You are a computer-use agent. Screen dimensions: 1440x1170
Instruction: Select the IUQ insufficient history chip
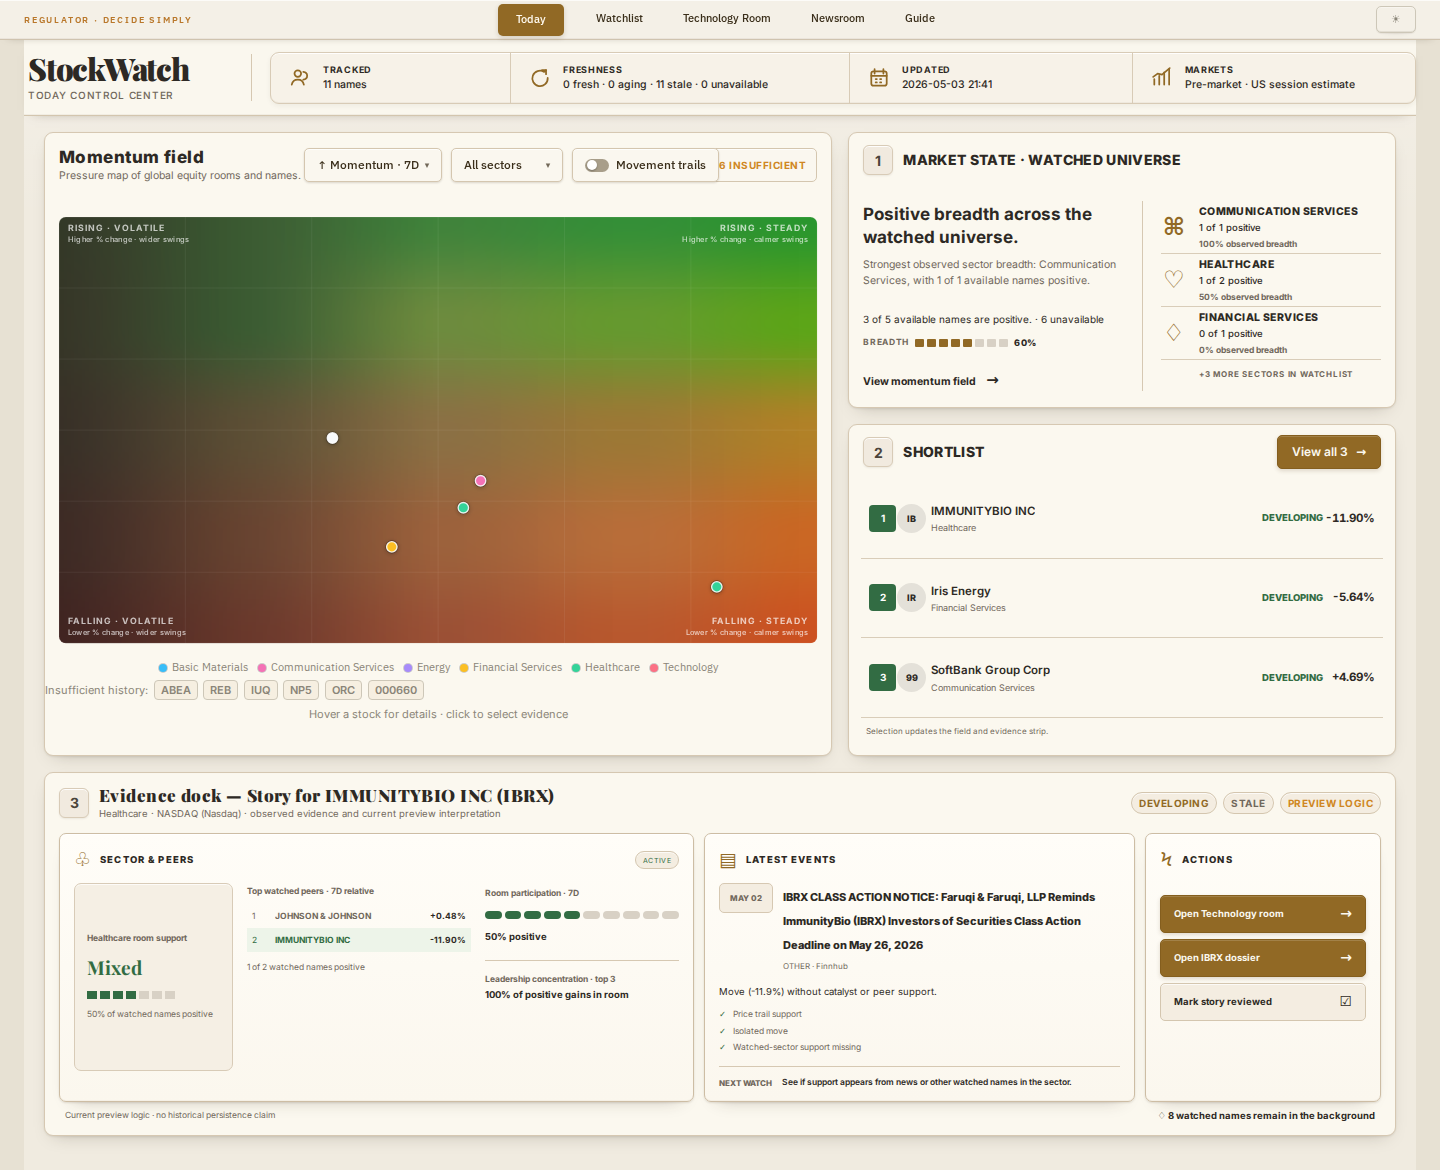pyautogui.click(x=261, y=690)
